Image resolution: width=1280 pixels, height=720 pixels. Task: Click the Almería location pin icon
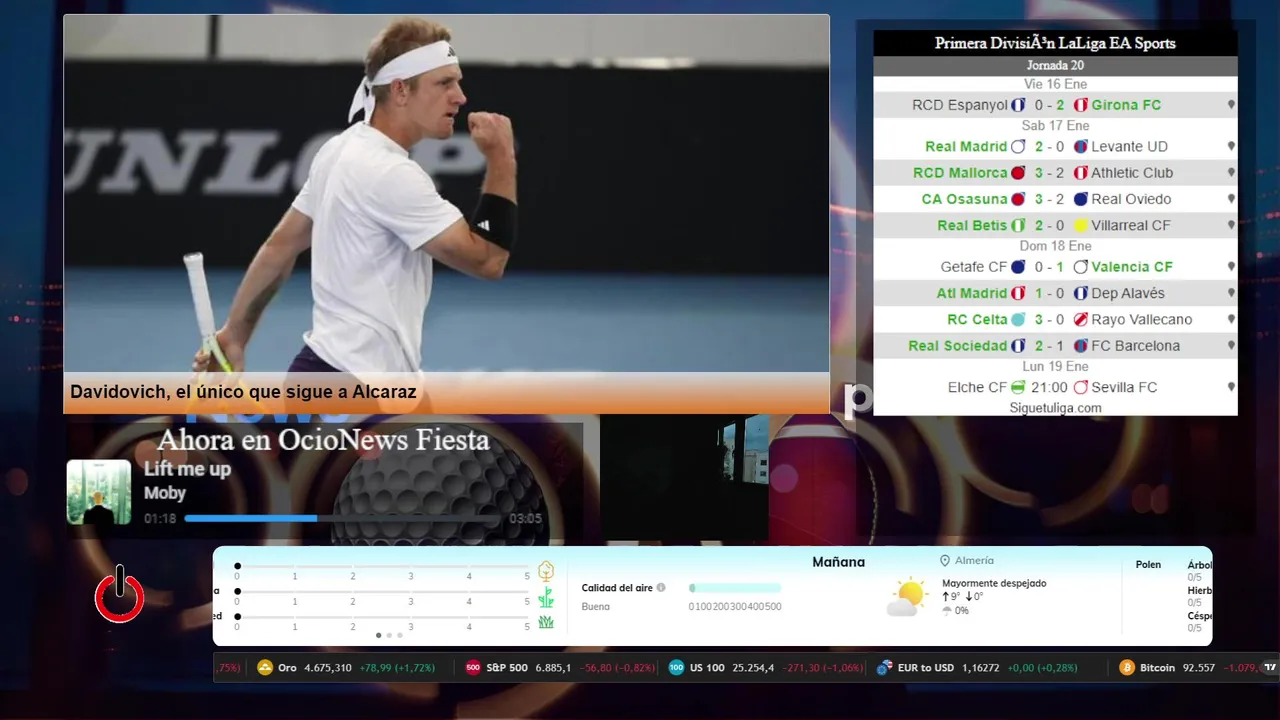coord(945,561)
